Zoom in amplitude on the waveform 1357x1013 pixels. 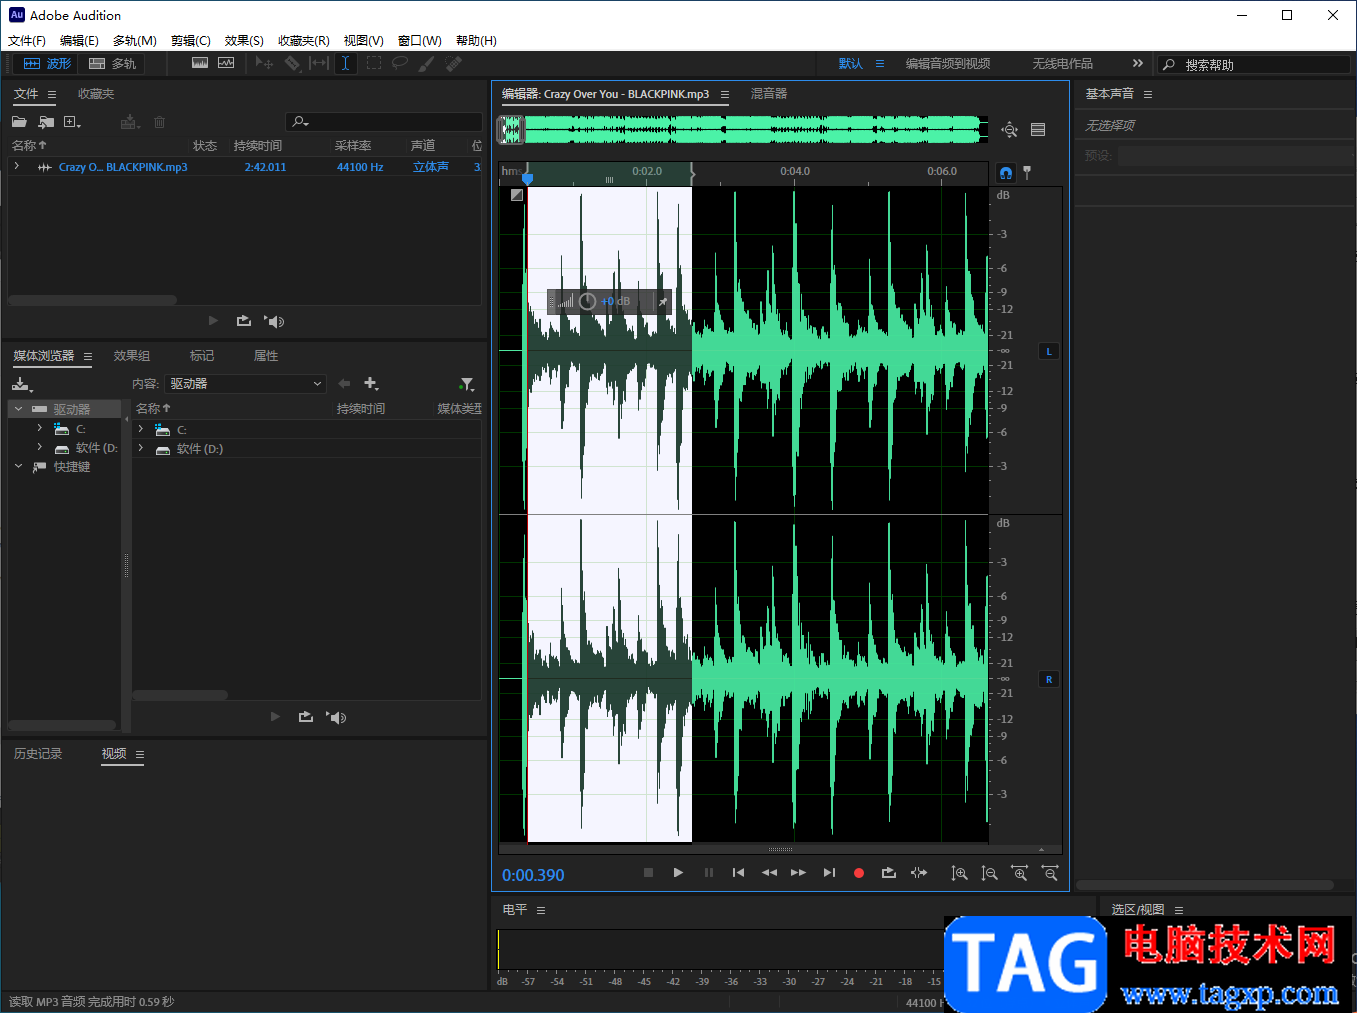(x=959, y=873)
